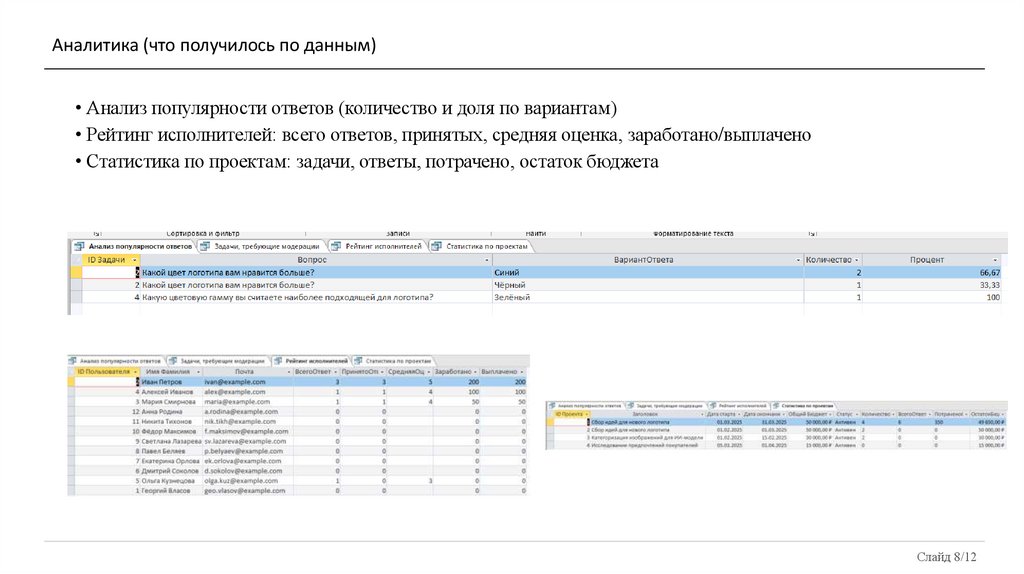Click 'Форматирование текста' ribbon group label
1024x574 pixels.
coord(693,233)
